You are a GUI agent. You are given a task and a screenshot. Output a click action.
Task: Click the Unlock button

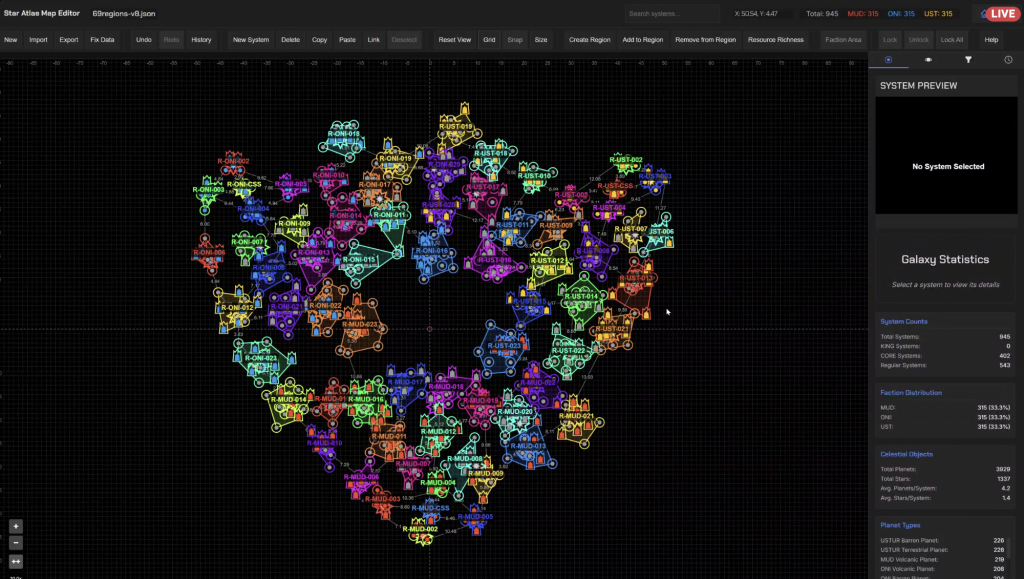pyautogui.click(x=919, y=40)
